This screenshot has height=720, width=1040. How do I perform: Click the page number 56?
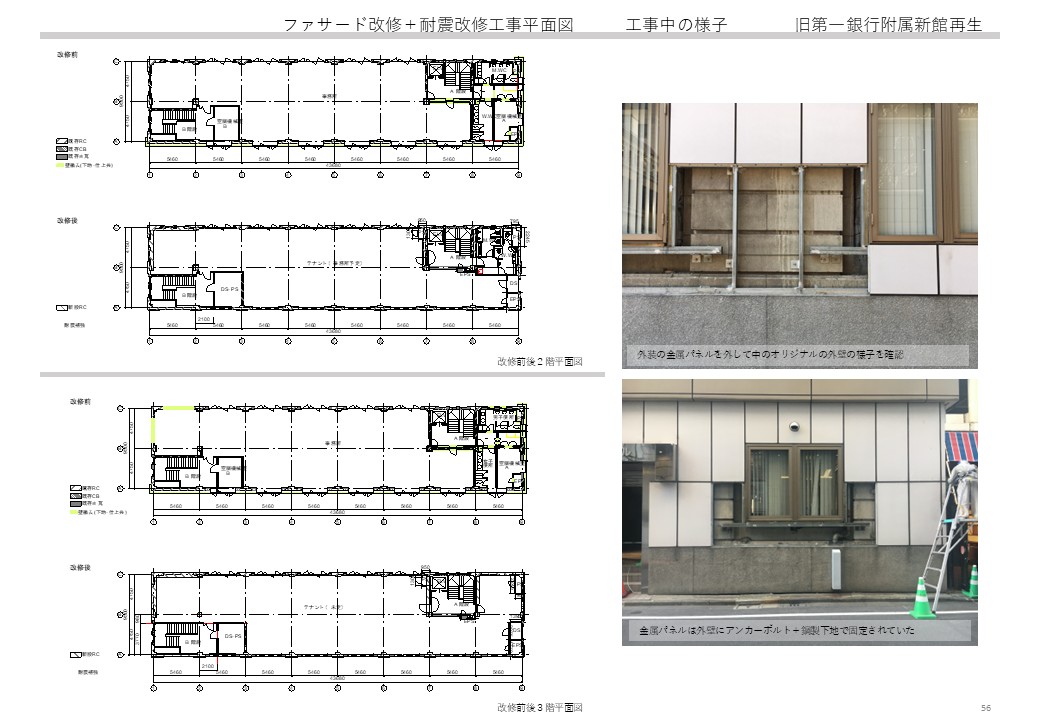click(x=985, y=706)
